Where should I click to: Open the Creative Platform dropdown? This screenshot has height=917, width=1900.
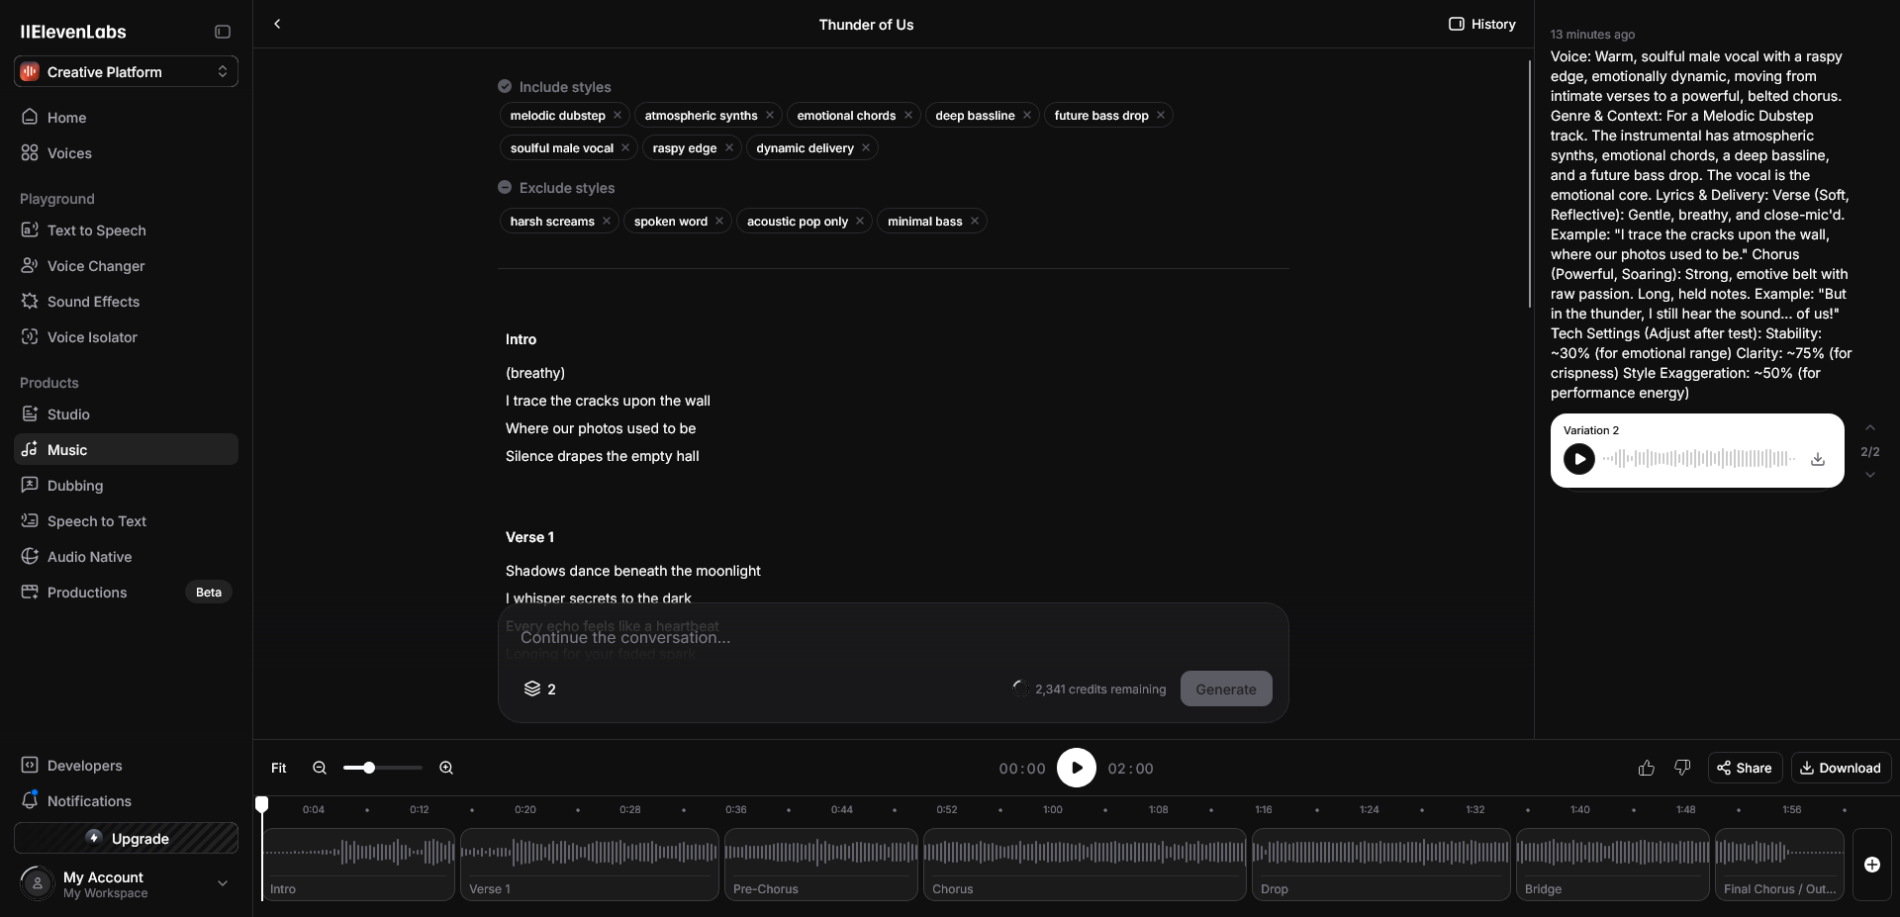pos(126,72)
